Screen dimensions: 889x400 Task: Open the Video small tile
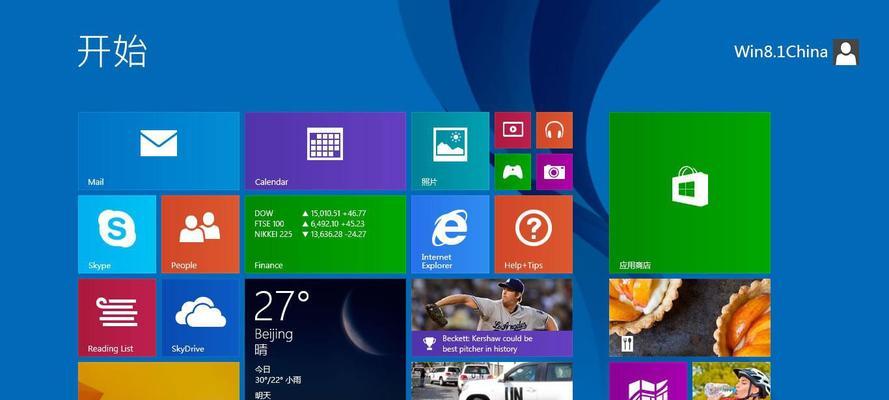(x=513, y=130)
